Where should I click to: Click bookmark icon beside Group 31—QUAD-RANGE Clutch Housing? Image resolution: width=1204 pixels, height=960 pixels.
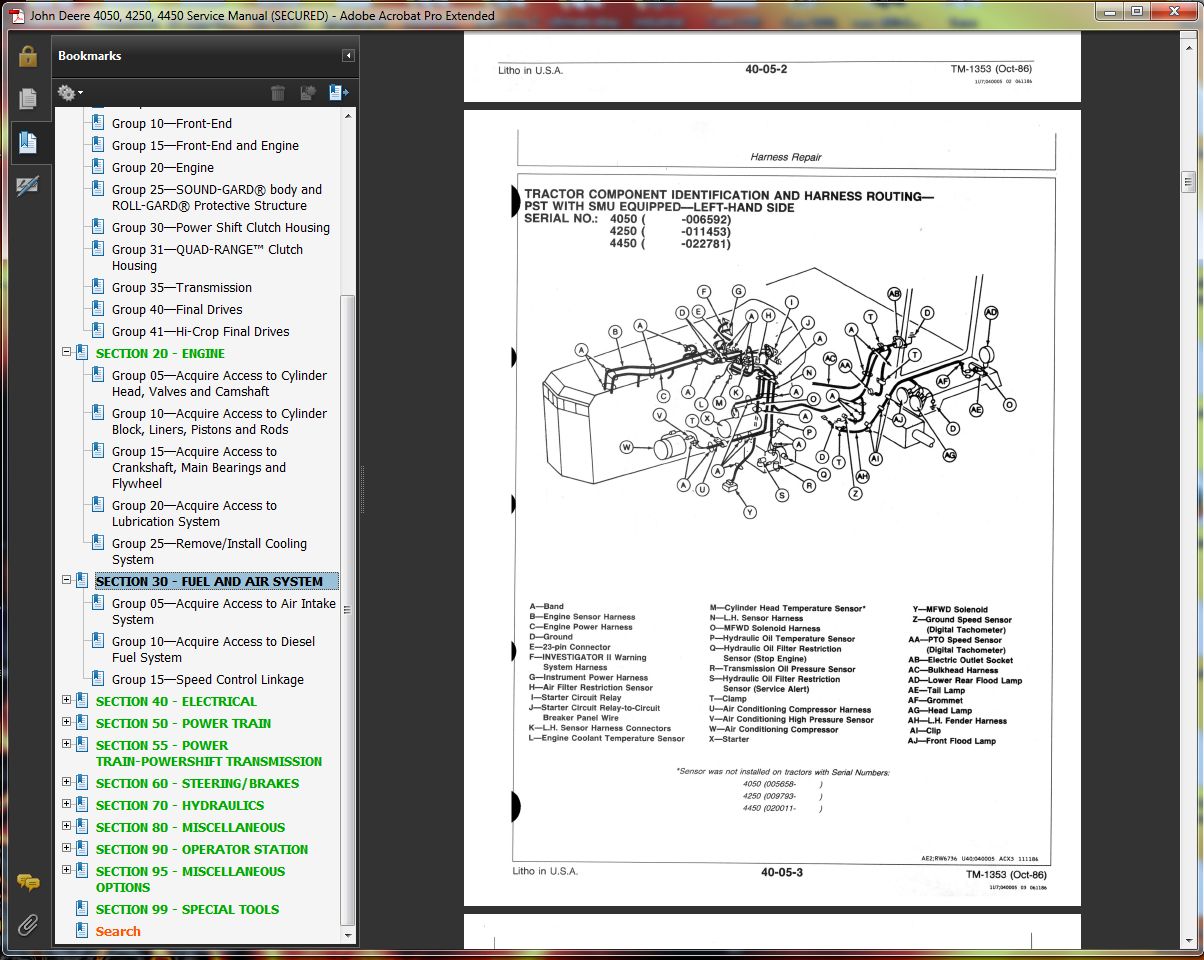click(98, 249)
